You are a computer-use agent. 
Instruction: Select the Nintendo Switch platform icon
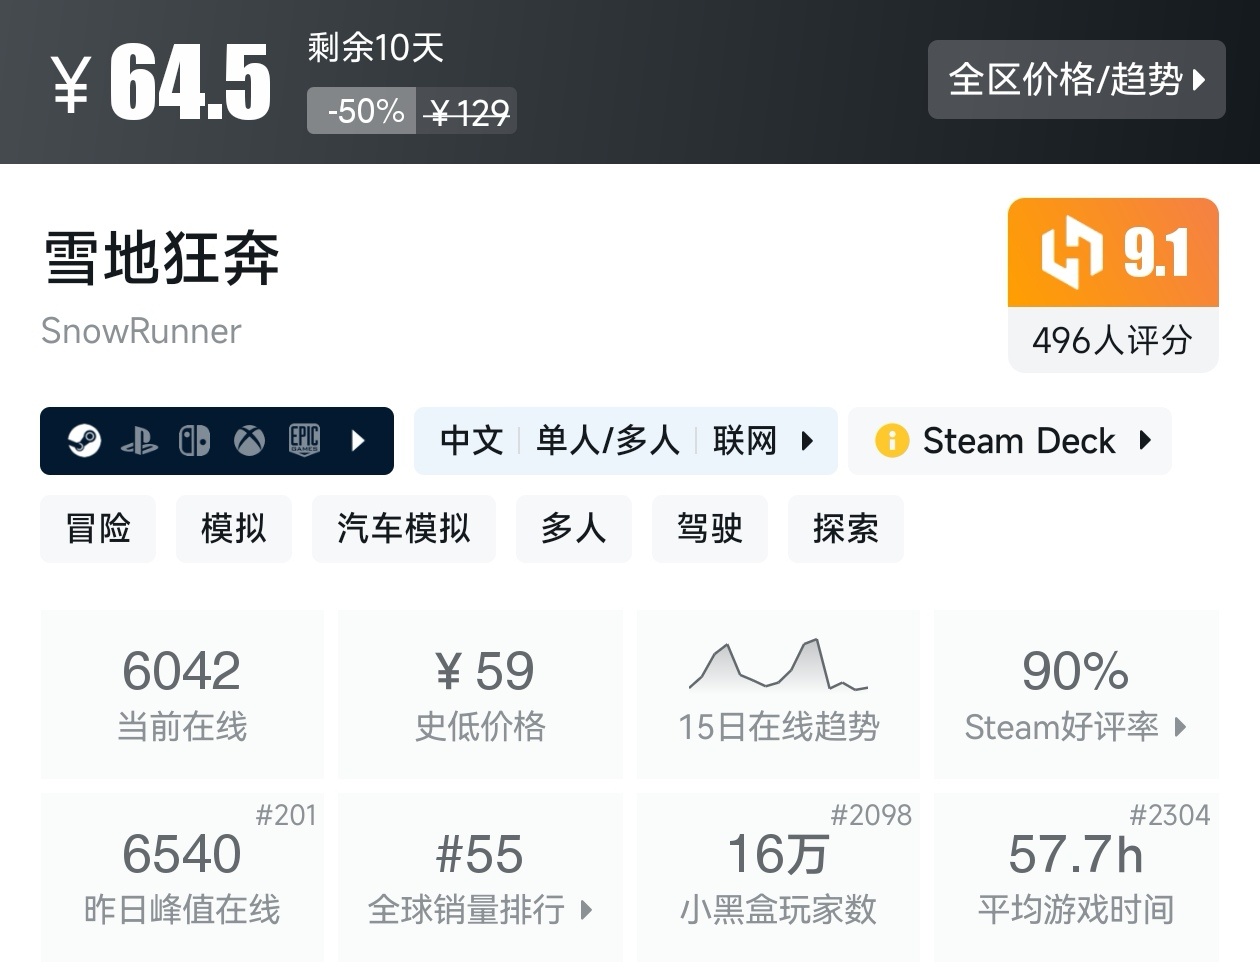[196, 440]
